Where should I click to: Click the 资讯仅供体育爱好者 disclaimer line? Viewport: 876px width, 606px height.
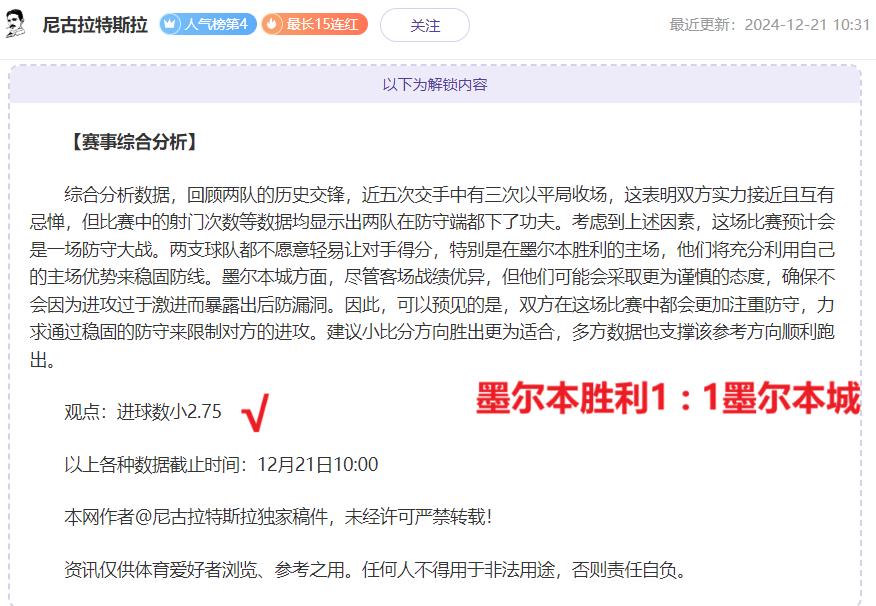point(375,570)
